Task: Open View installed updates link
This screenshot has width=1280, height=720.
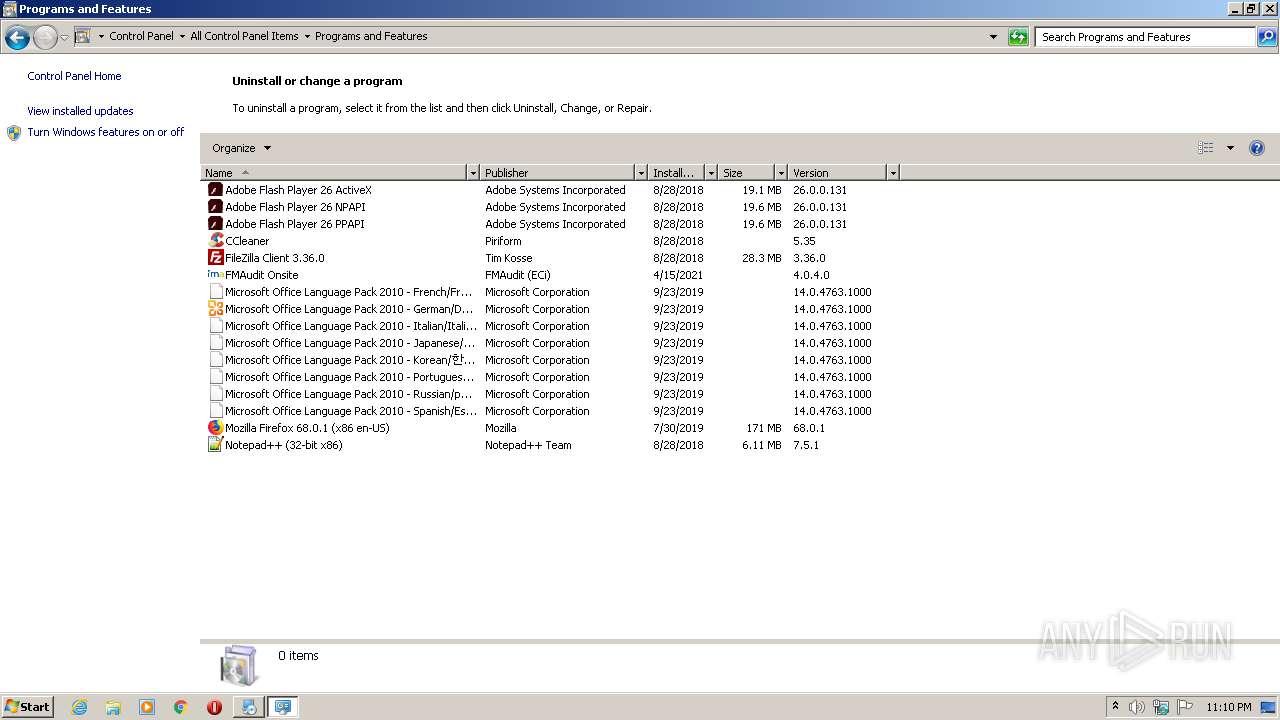Action: 80,111
